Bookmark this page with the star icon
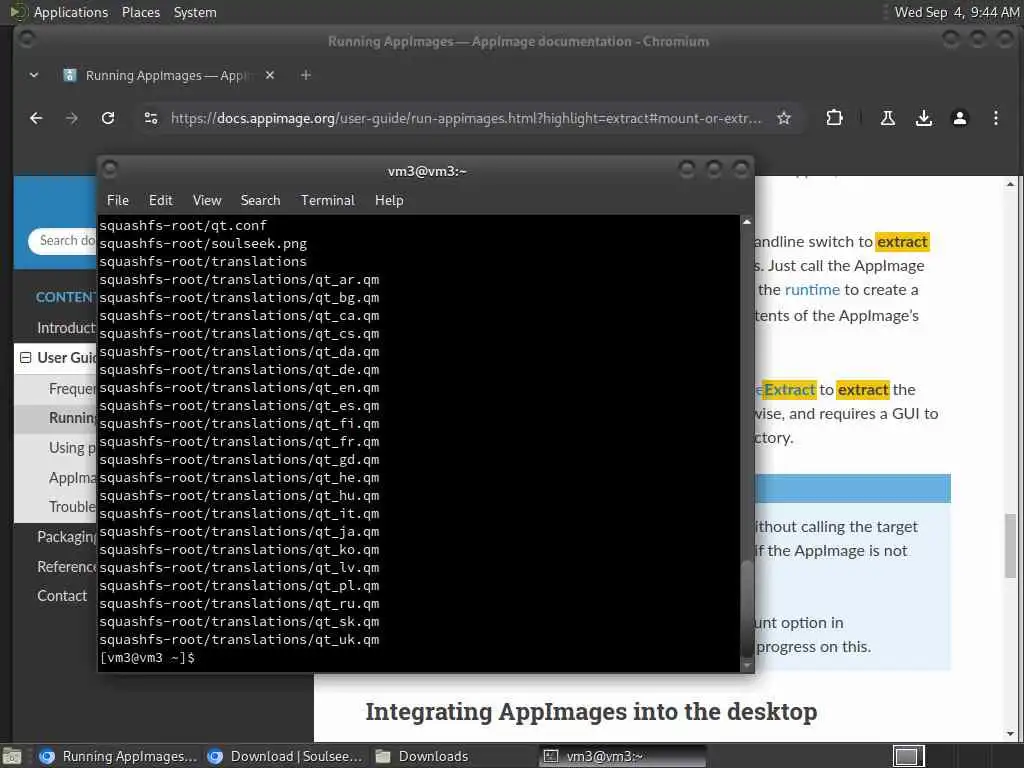Image resolution: width=1024 pixels, height=768 pixels. coord(784,118)
